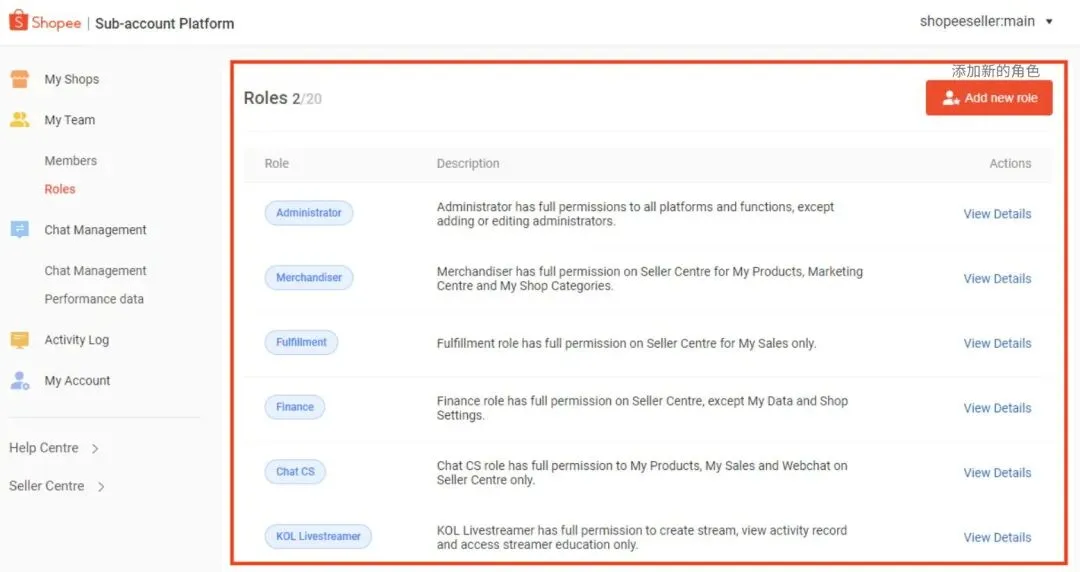Open My Team in the sidebar

70,120
